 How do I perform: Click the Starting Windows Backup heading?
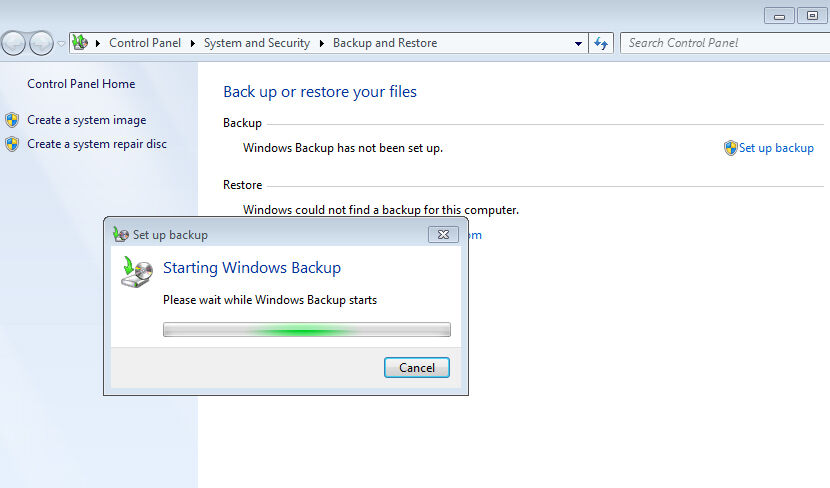(x=252, y=268)
